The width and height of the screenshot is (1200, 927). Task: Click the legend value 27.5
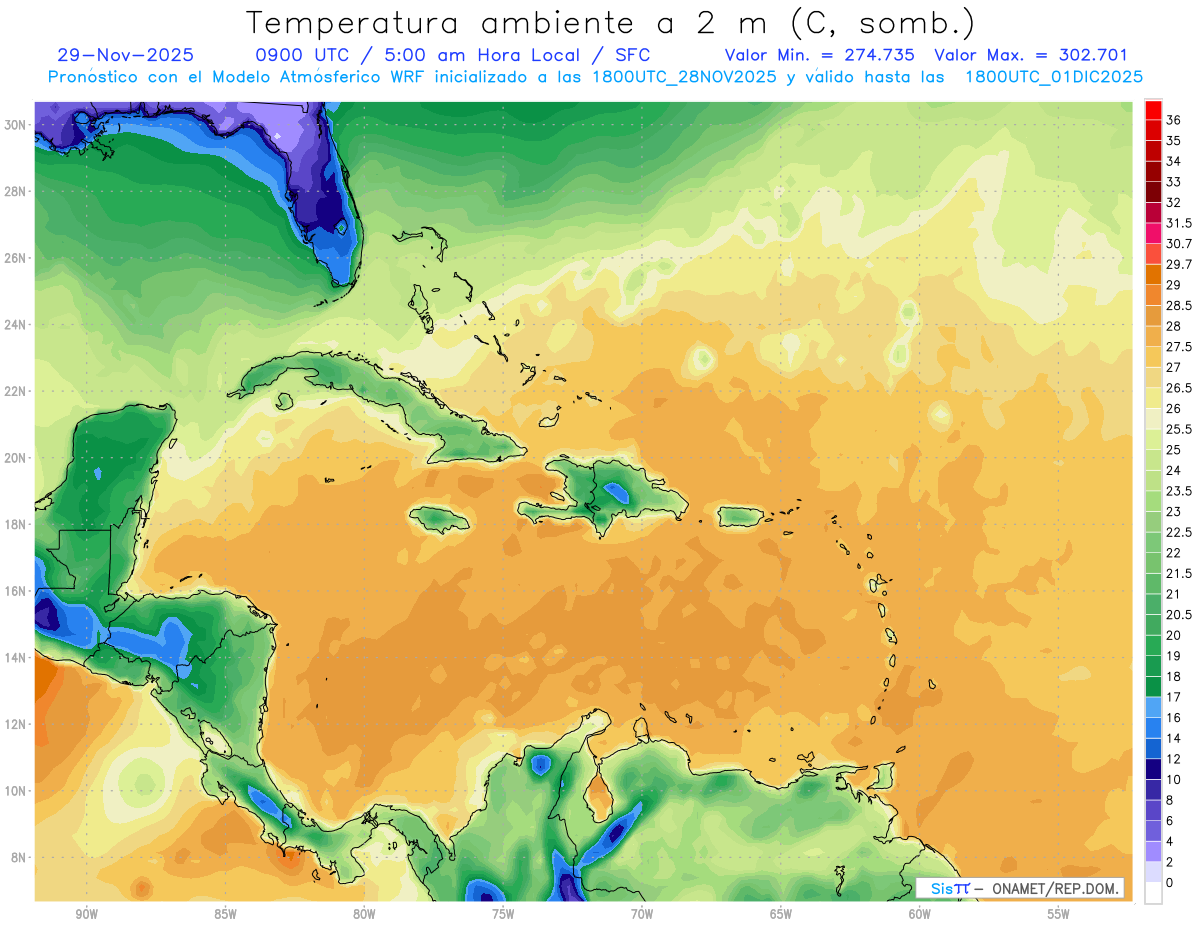tap(1179, 347)
